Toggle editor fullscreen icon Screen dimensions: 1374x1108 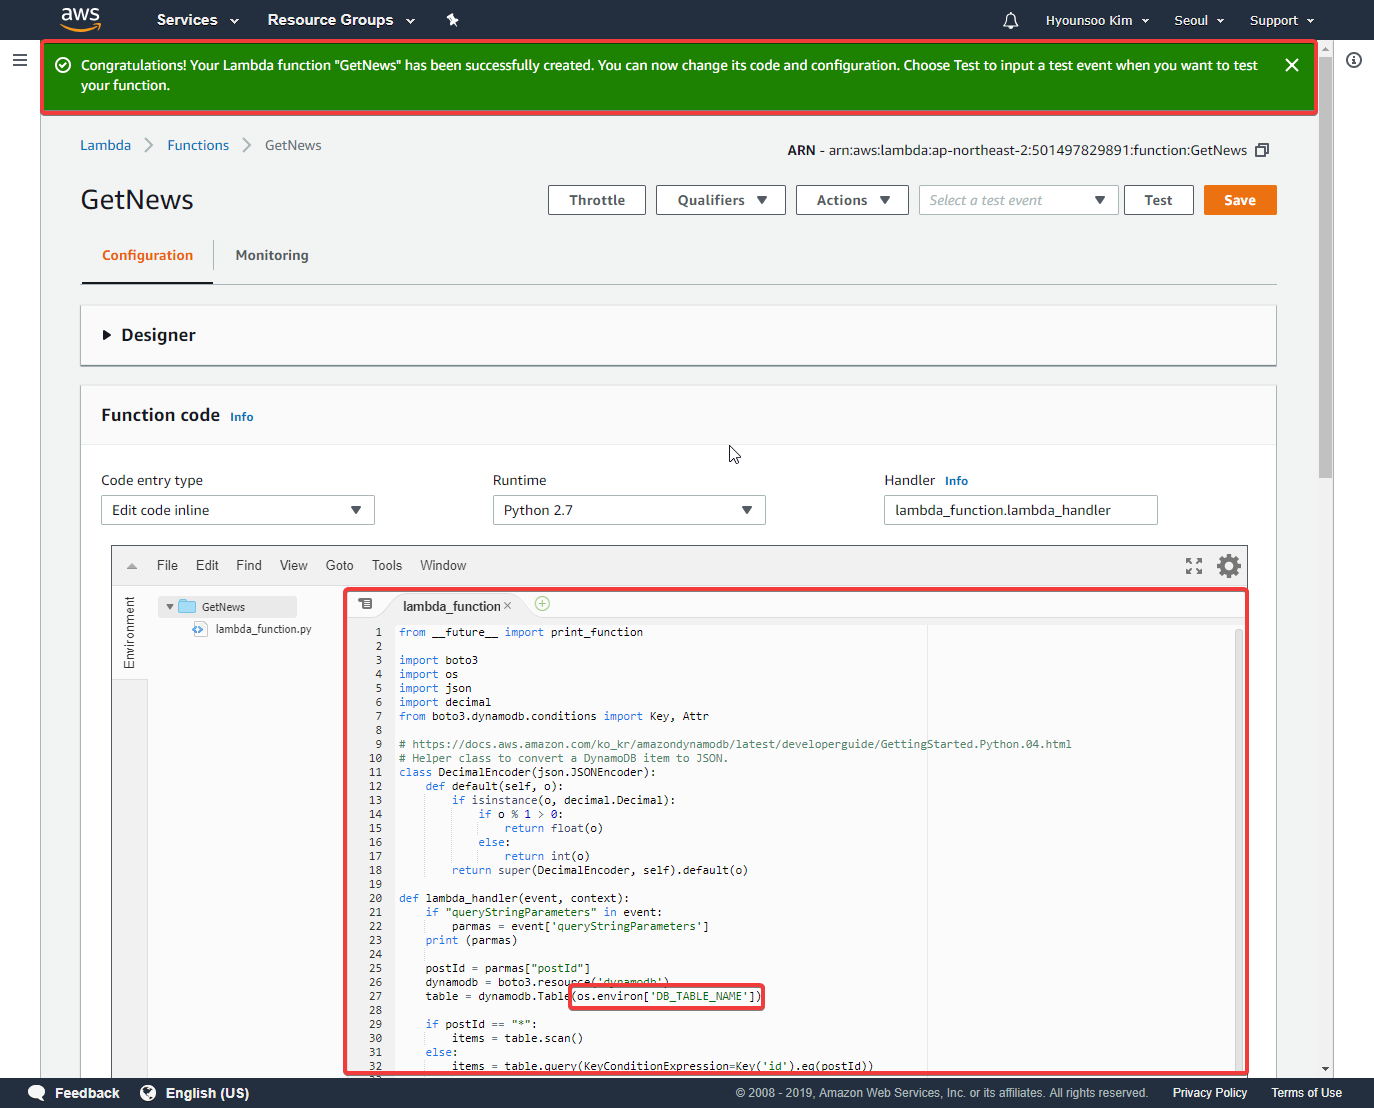[1194, 566]
